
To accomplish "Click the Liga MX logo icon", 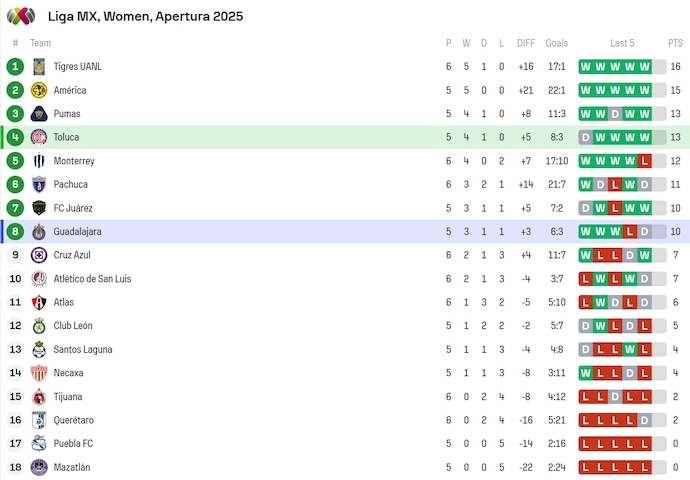I will 22,16.
